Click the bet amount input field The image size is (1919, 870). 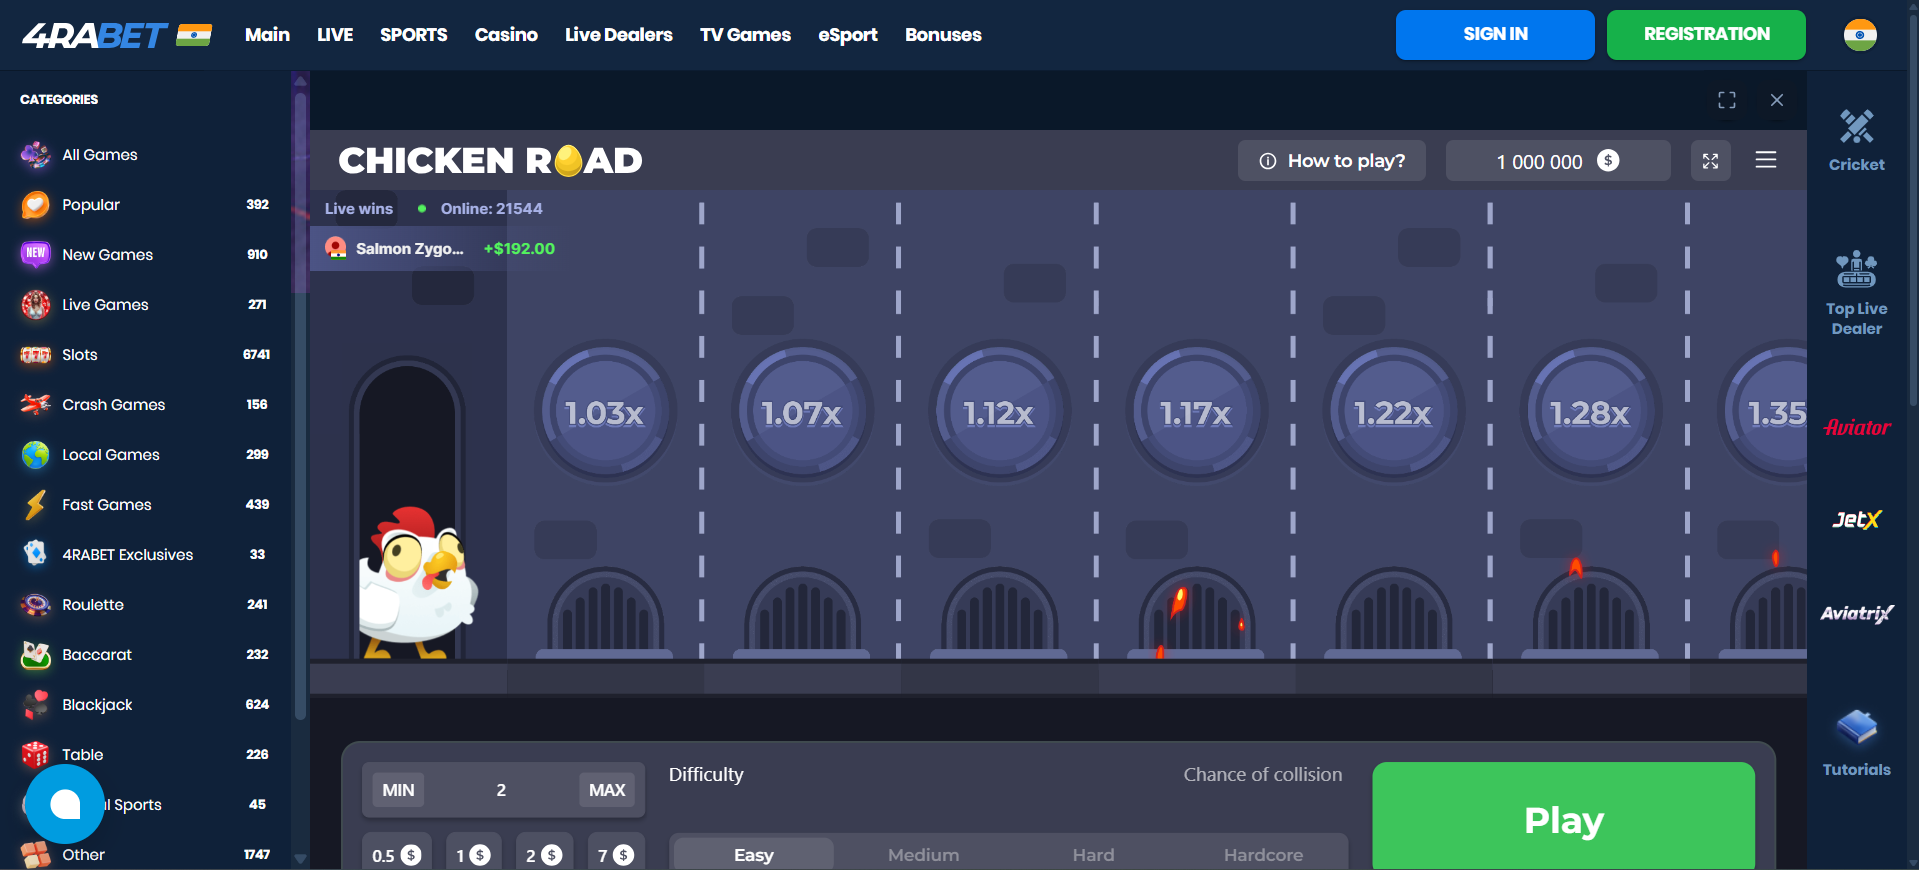pyautogui.click(x=501, y=790)
